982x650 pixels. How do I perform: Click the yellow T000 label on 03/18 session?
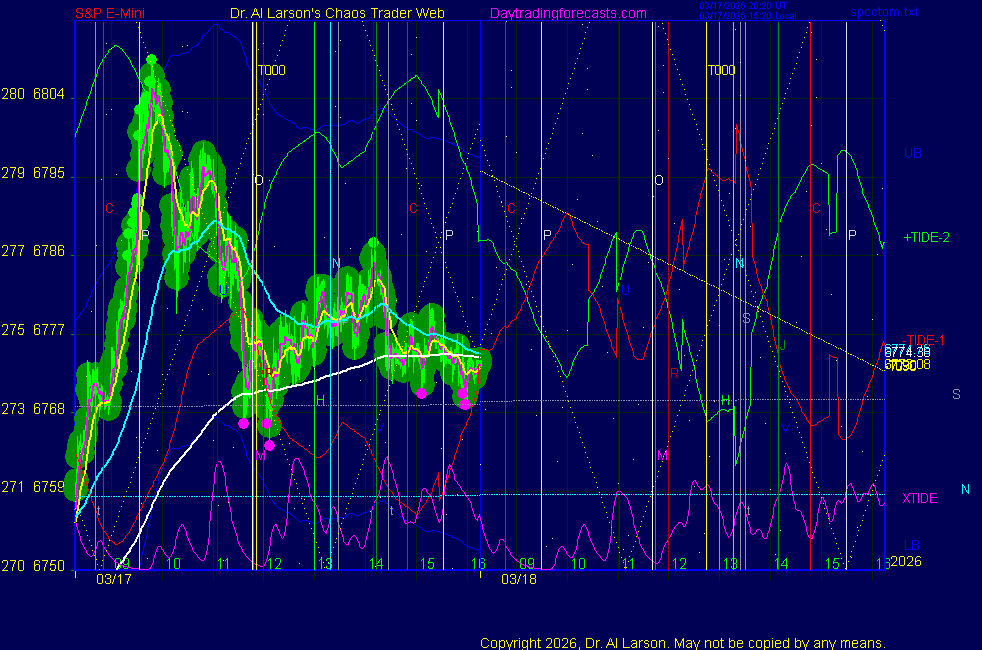[x=721, y=70]
